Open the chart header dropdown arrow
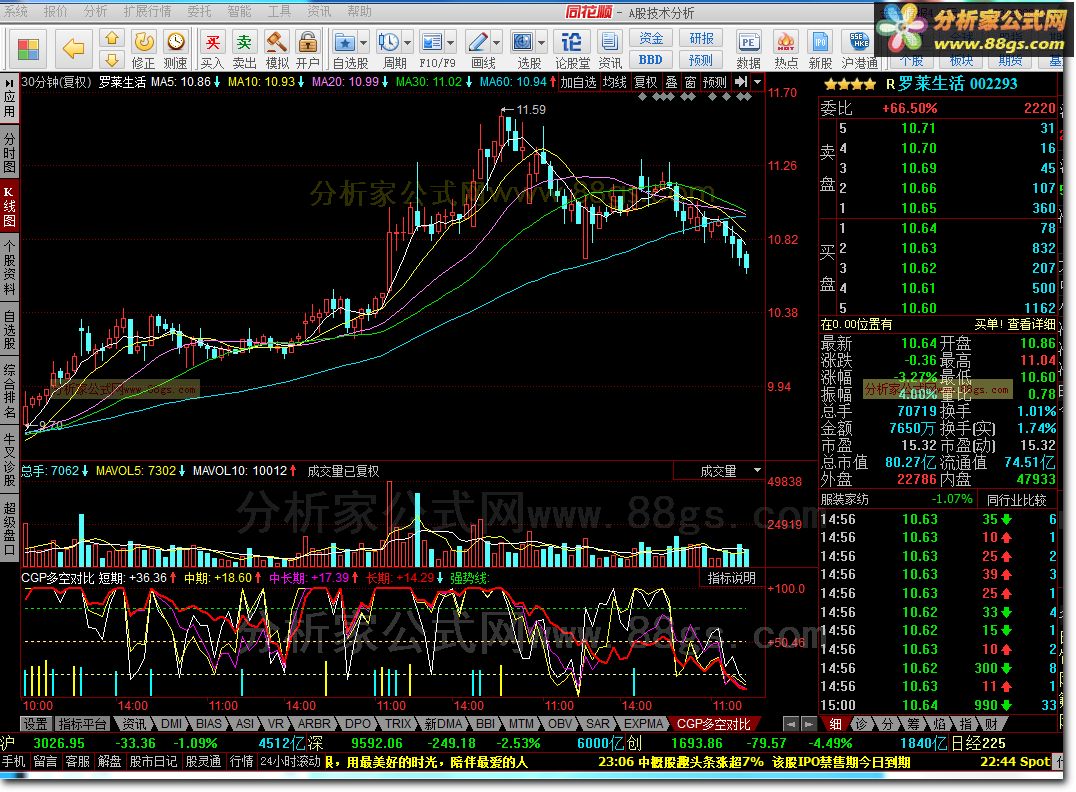 [x=758, y=82]
